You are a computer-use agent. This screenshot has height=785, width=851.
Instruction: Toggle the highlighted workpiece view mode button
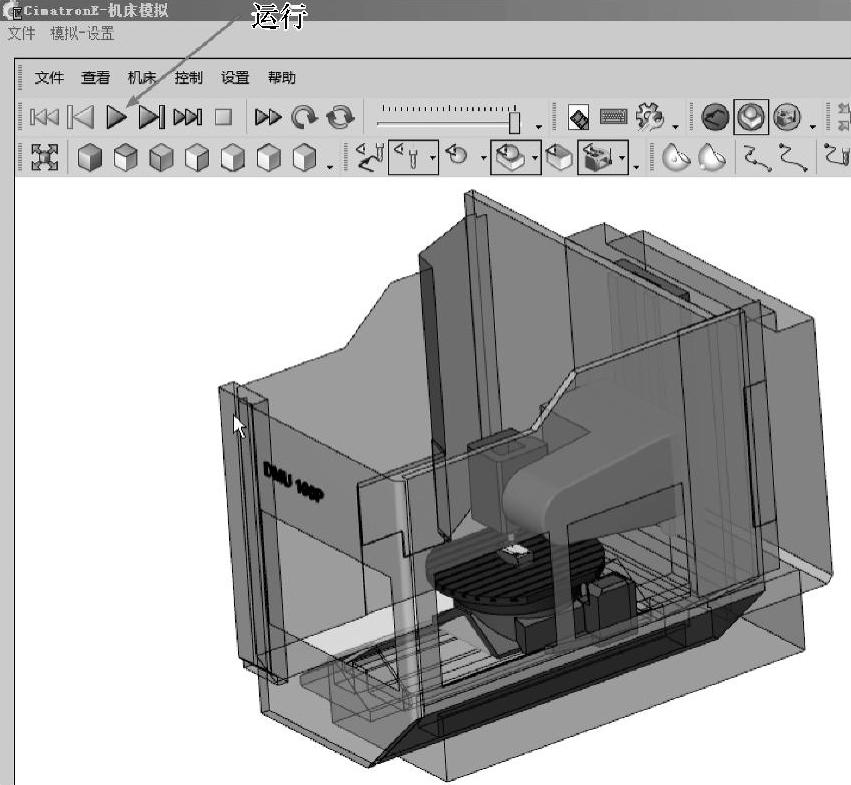[751, 117]
